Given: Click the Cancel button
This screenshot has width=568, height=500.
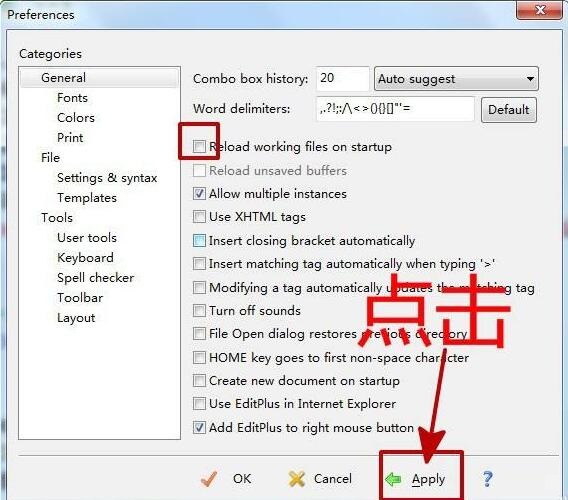Looking at the screenshot, I should (320, 479).
